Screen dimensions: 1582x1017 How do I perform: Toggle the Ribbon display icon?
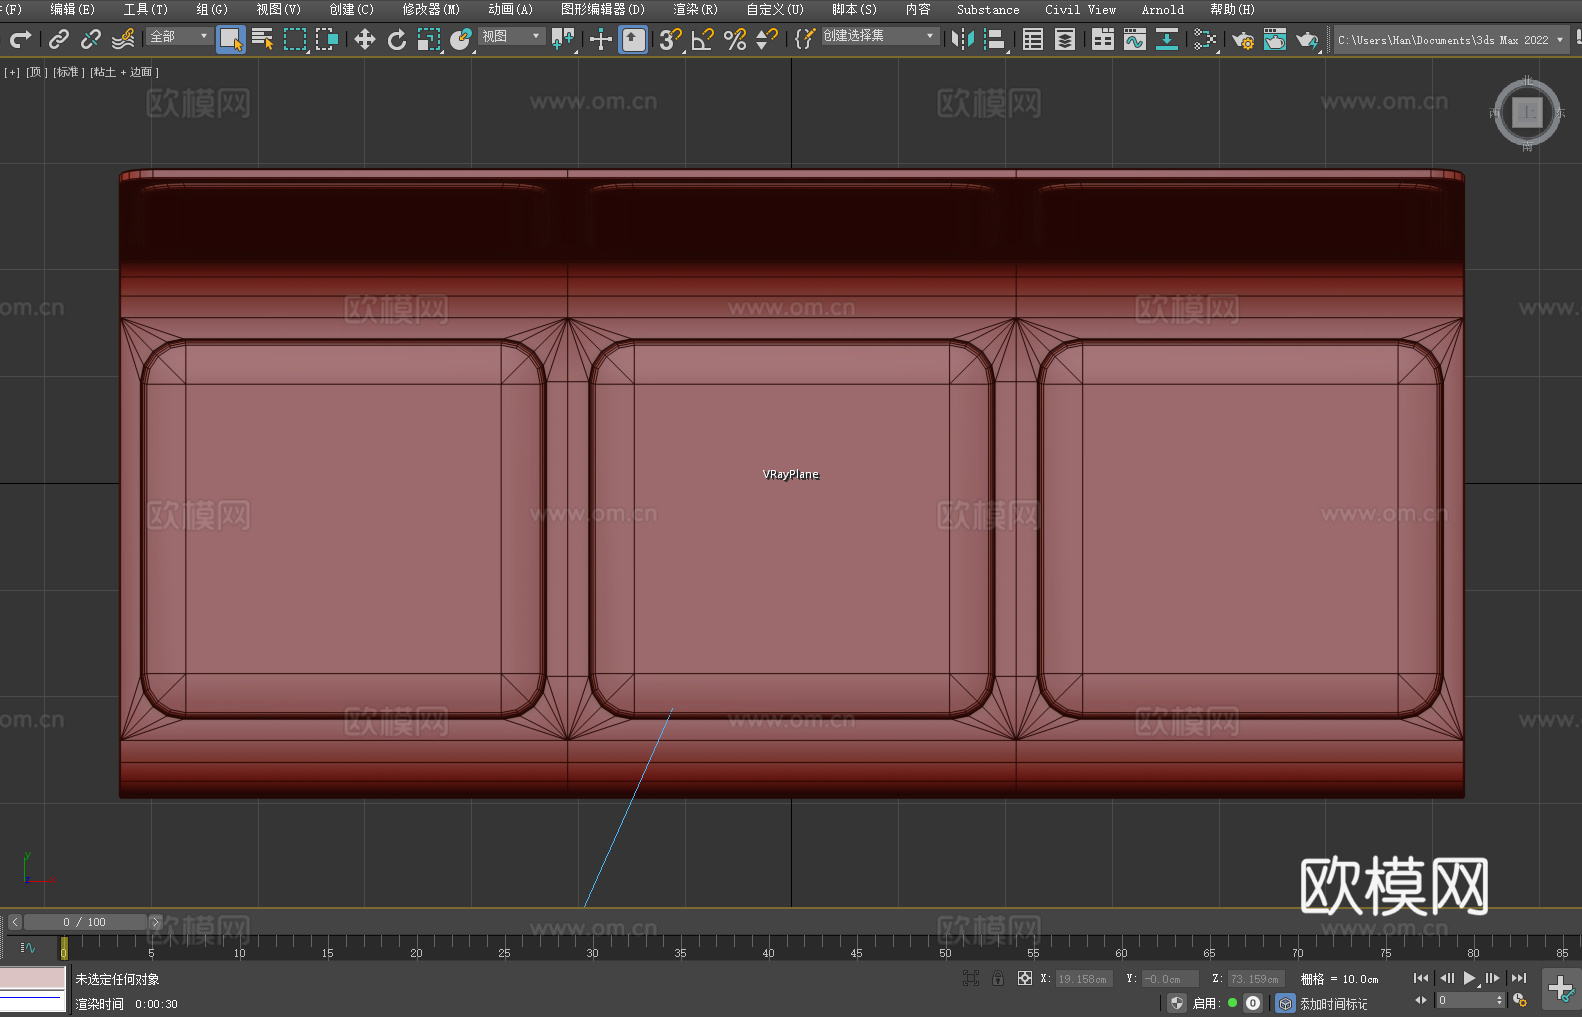(1103, 39)
